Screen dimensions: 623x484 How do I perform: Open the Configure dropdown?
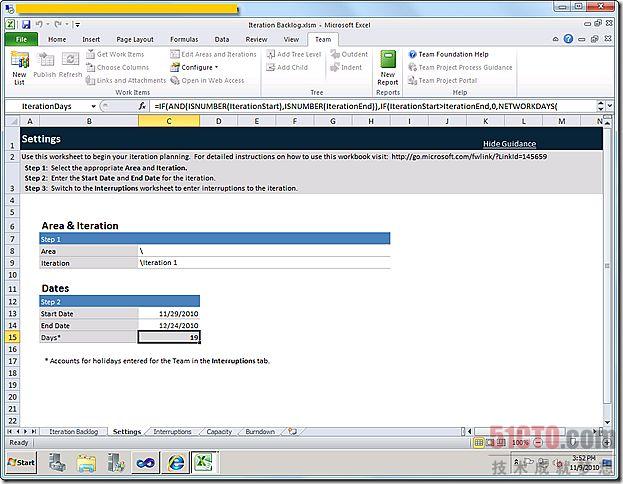(x=195, y=67)
